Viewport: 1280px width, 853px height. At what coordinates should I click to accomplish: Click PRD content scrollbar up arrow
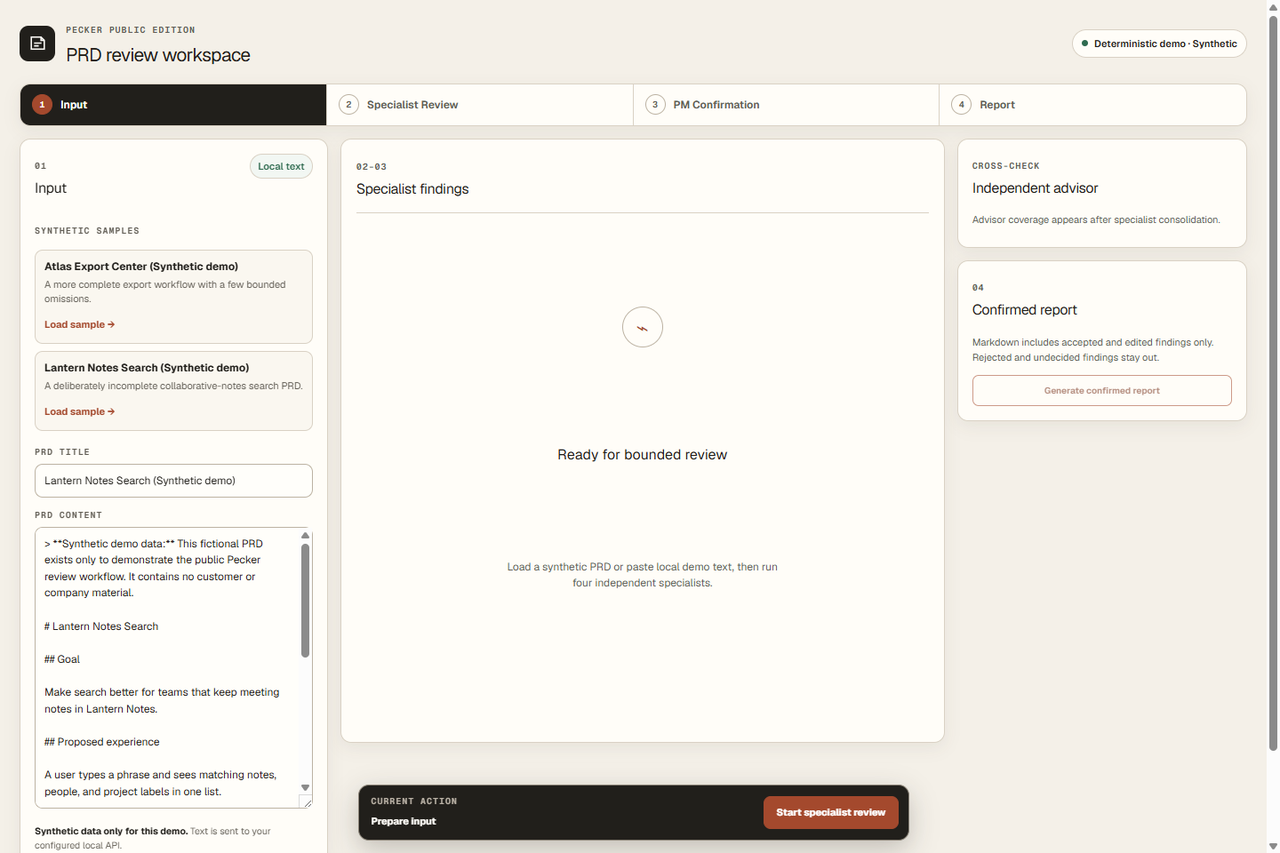click(305, 536)
